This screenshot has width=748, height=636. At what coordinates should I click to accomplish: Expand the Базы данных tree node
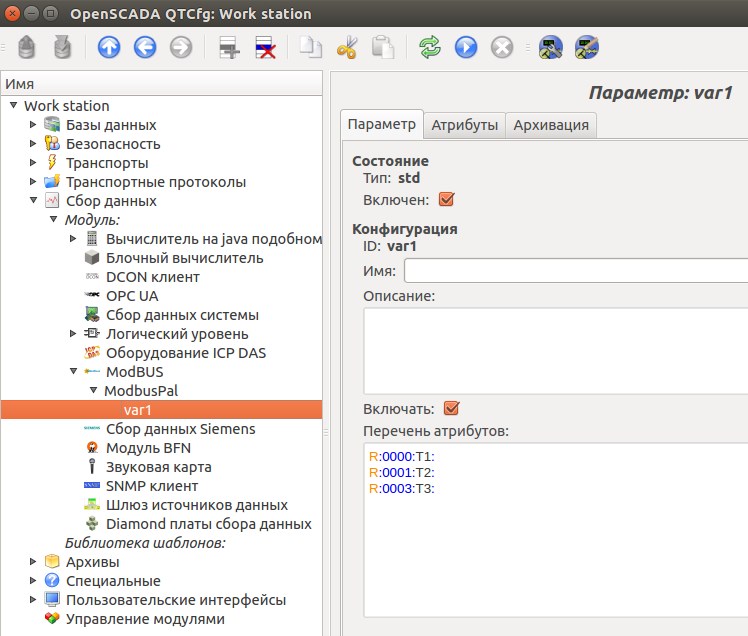[33, 125]
